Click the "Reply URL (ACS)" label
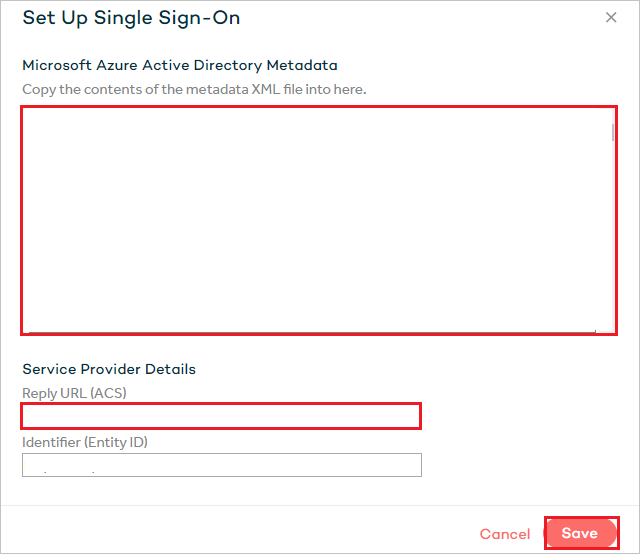The image size is (640, 554). [74, 393]
